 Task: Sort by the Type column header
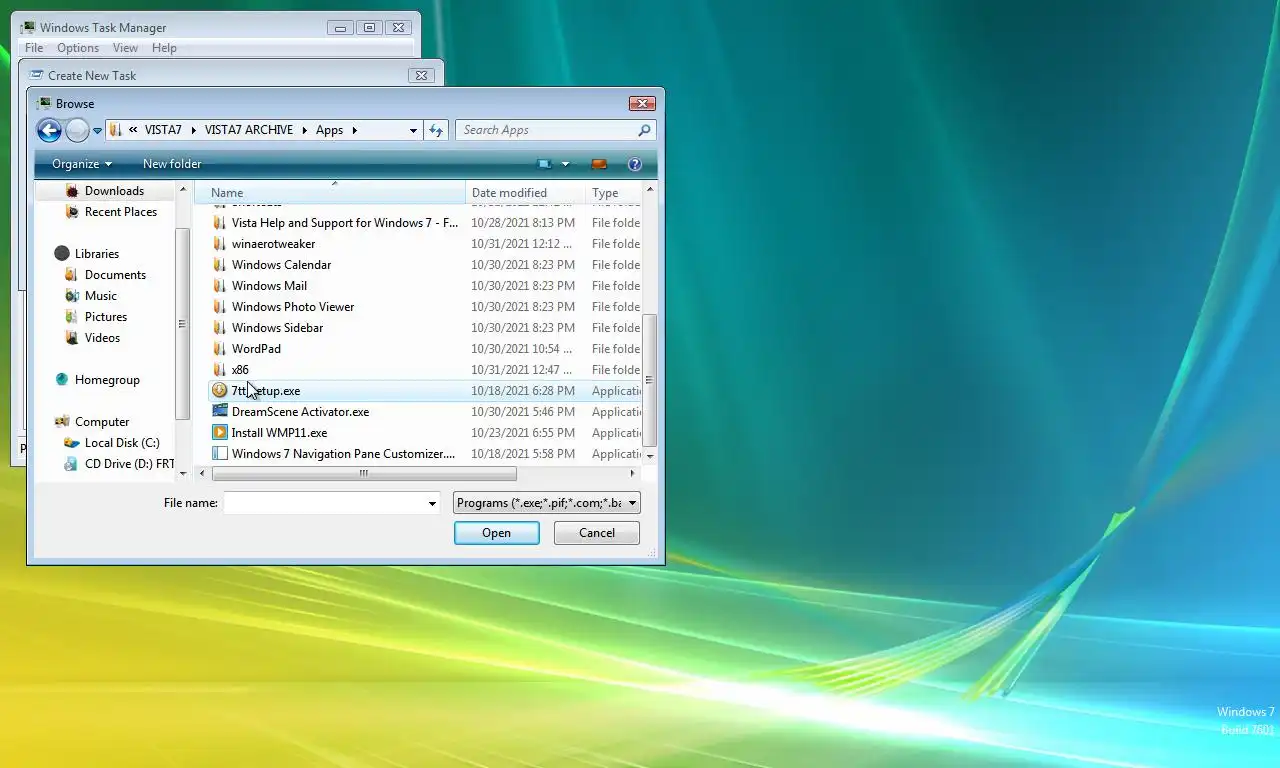tap(613, 192)
